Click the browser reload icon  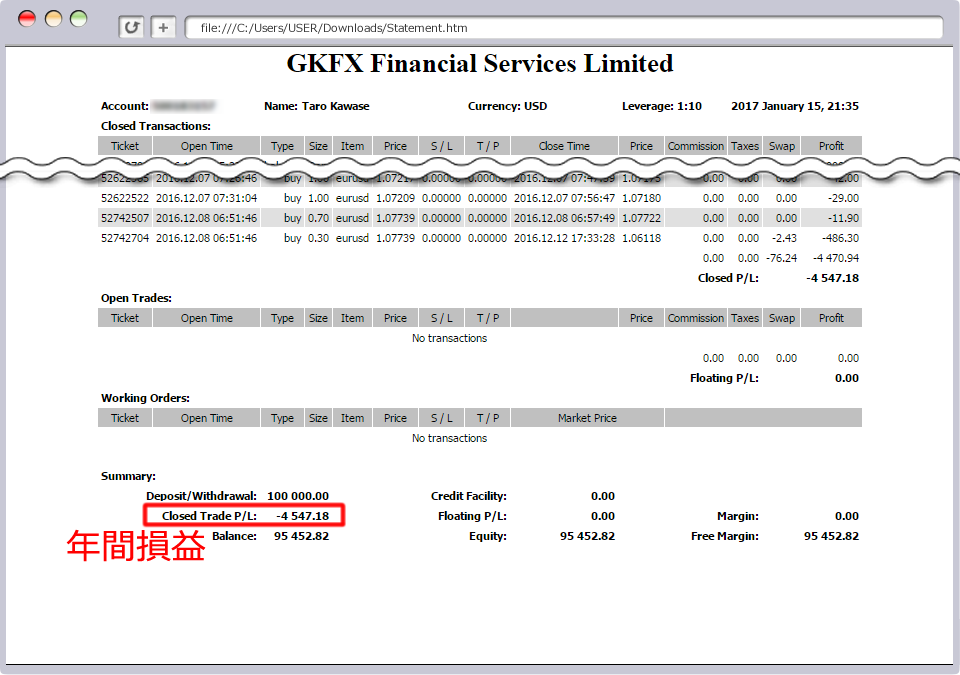132,28
